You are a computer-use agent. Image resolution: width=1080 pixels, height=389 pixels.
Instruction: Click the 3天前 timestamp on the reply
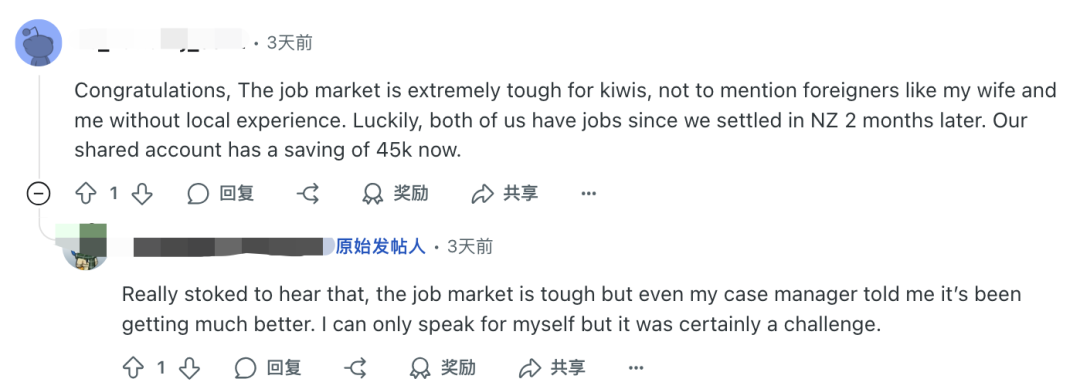pos(470,246)
